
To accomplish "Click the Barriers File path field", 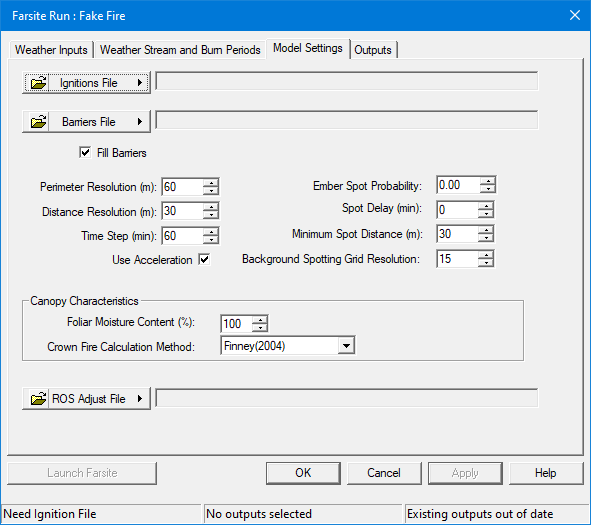I will pyautogui.click(x=347, y=120).
